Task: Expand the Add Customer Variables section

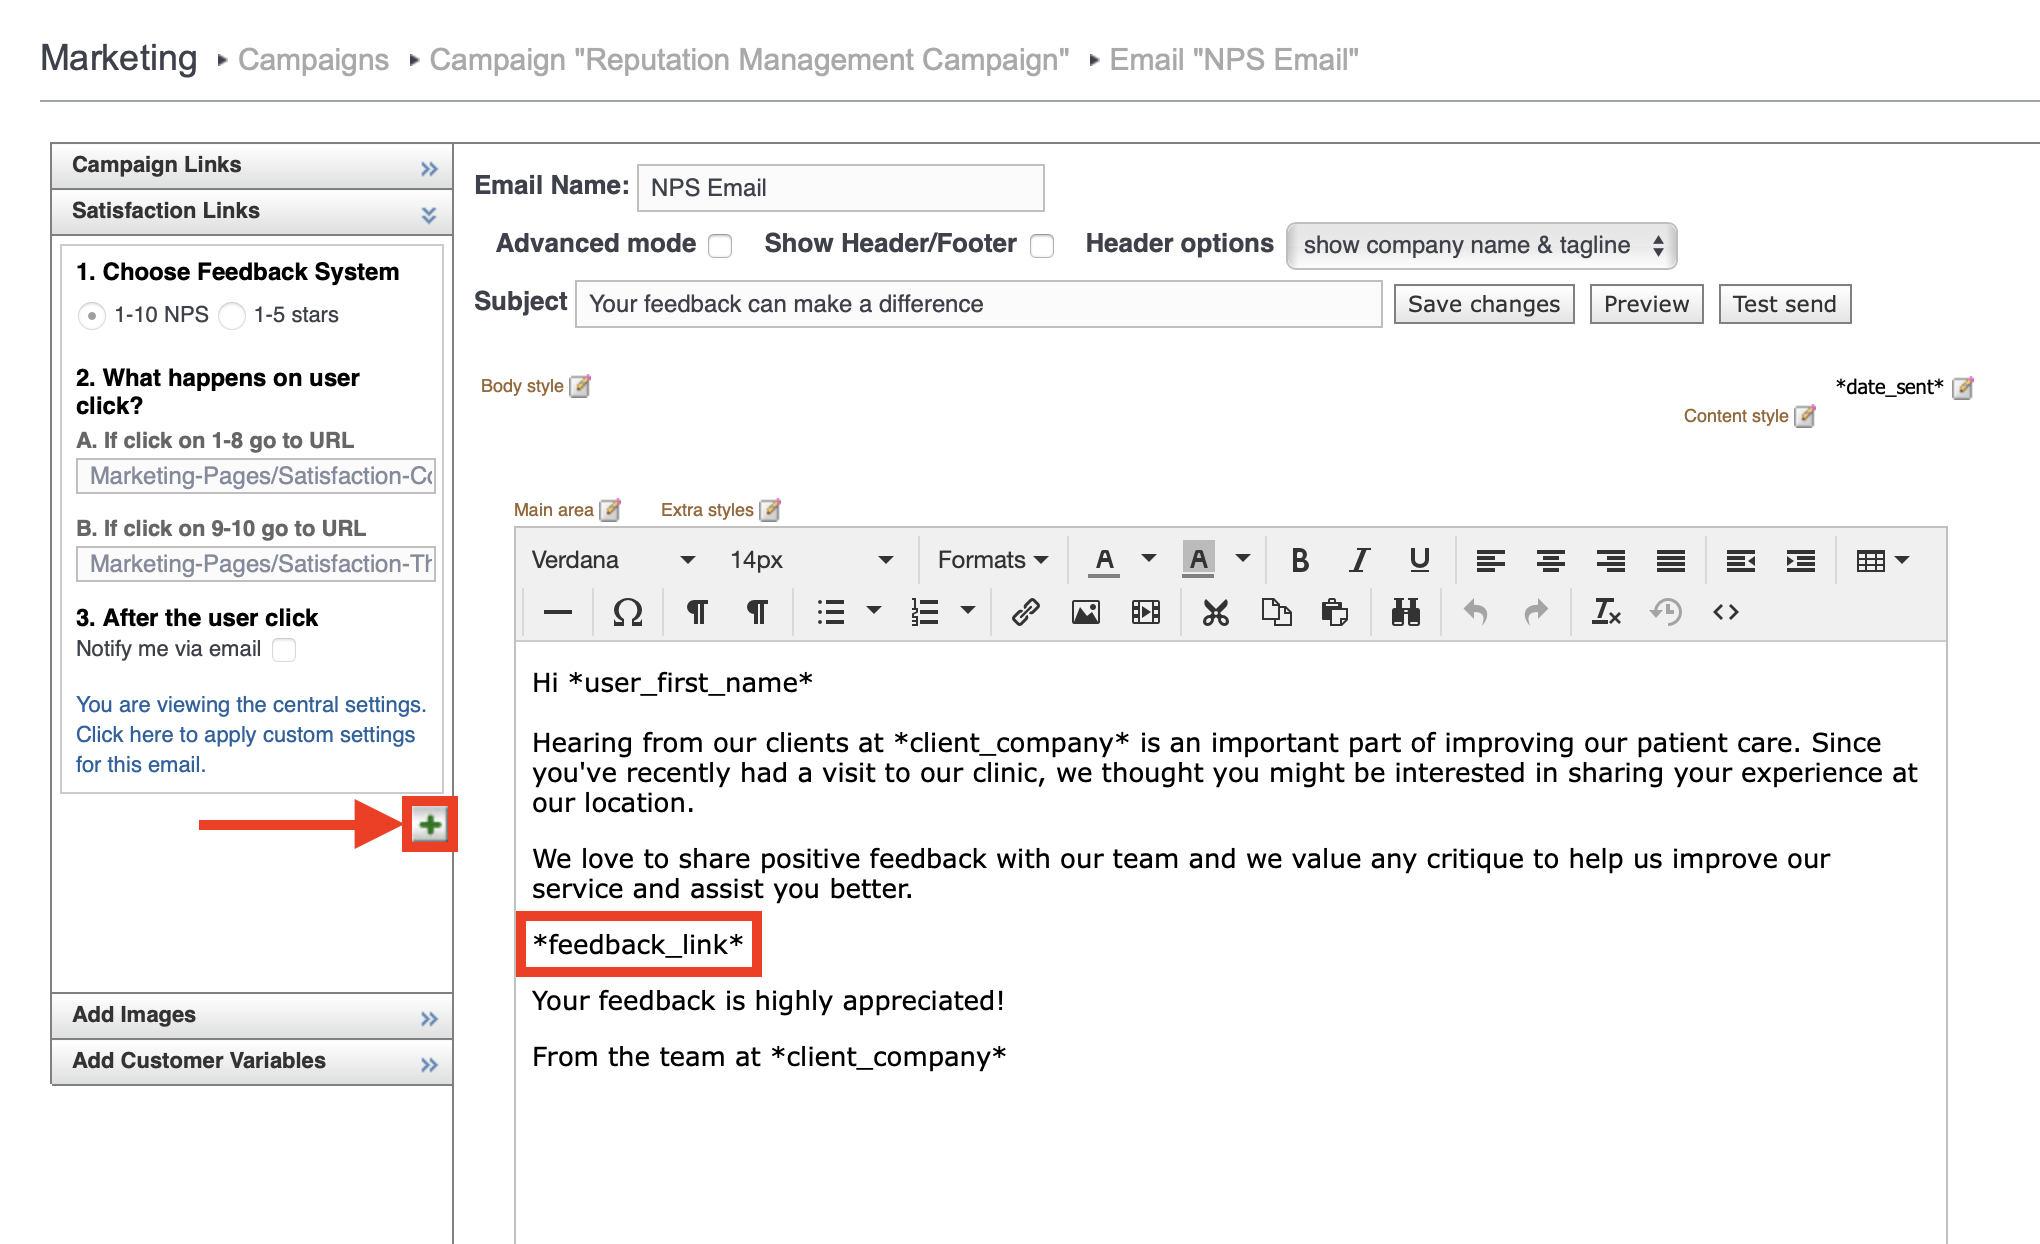Action: 430,1062
